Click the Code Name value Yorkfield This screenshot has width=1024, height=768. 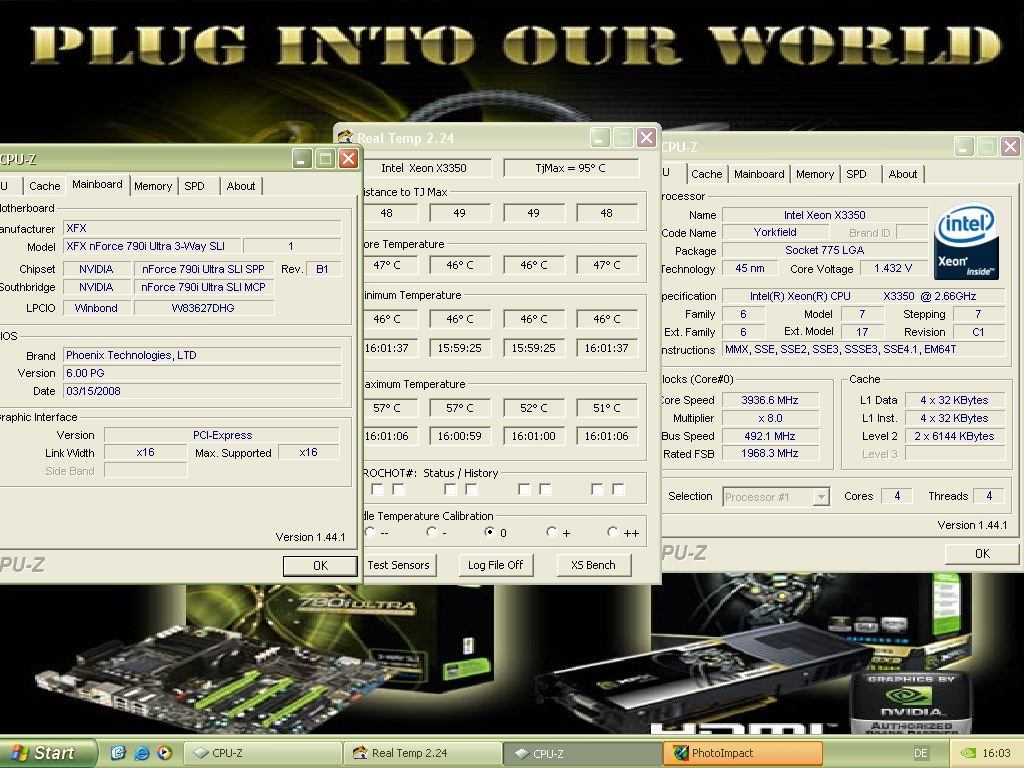(775, 232)
